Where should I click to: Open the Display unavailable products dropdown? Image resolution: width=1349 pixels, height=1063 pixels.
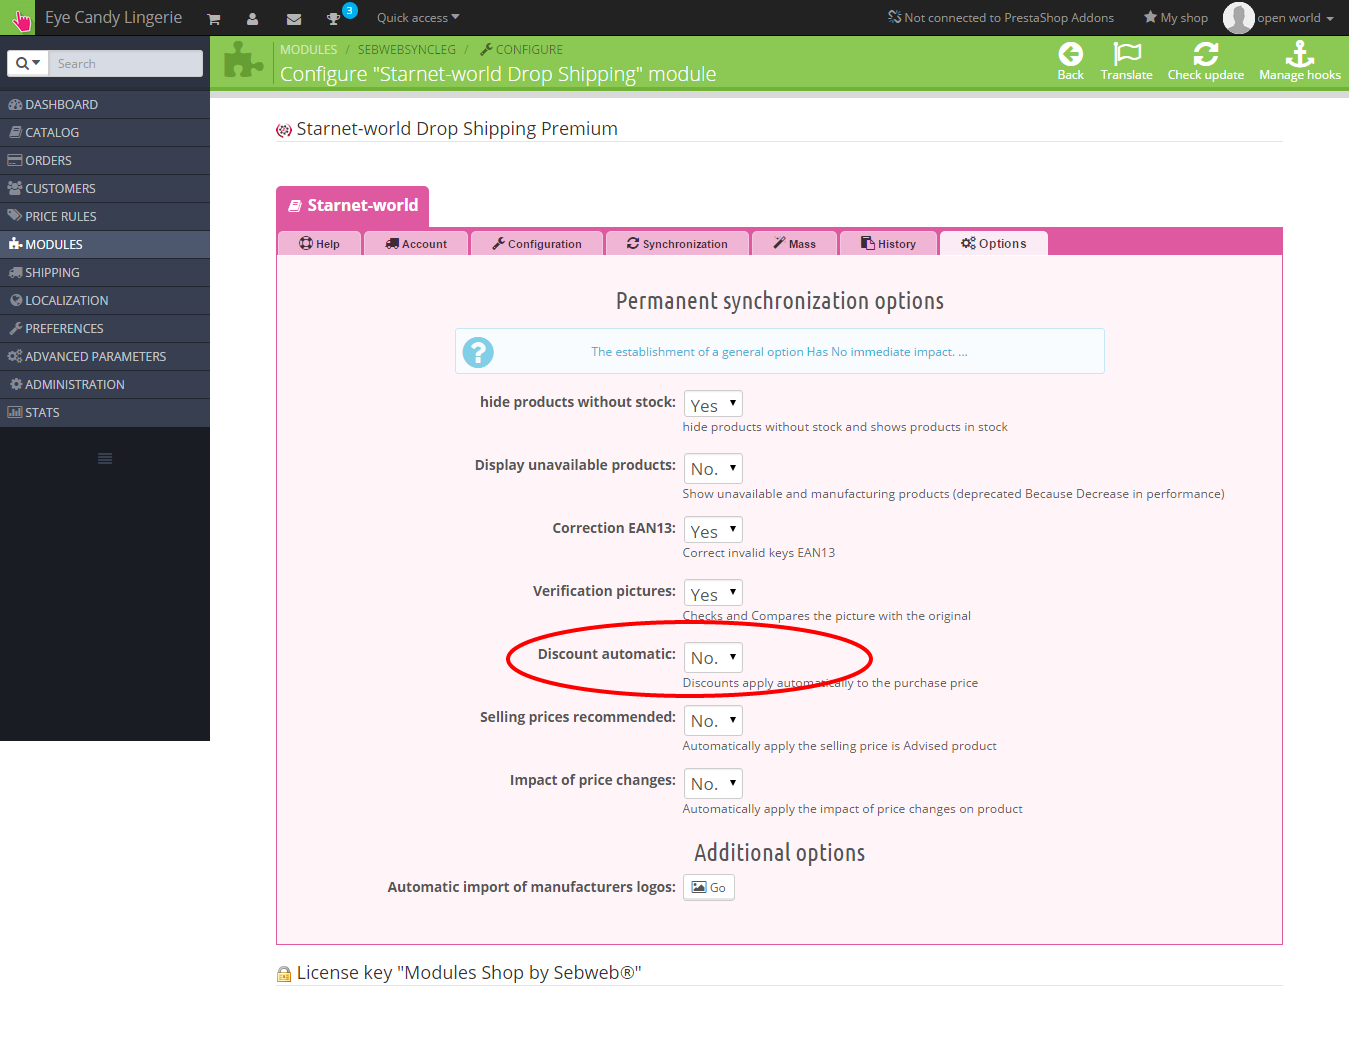point(713,468)
